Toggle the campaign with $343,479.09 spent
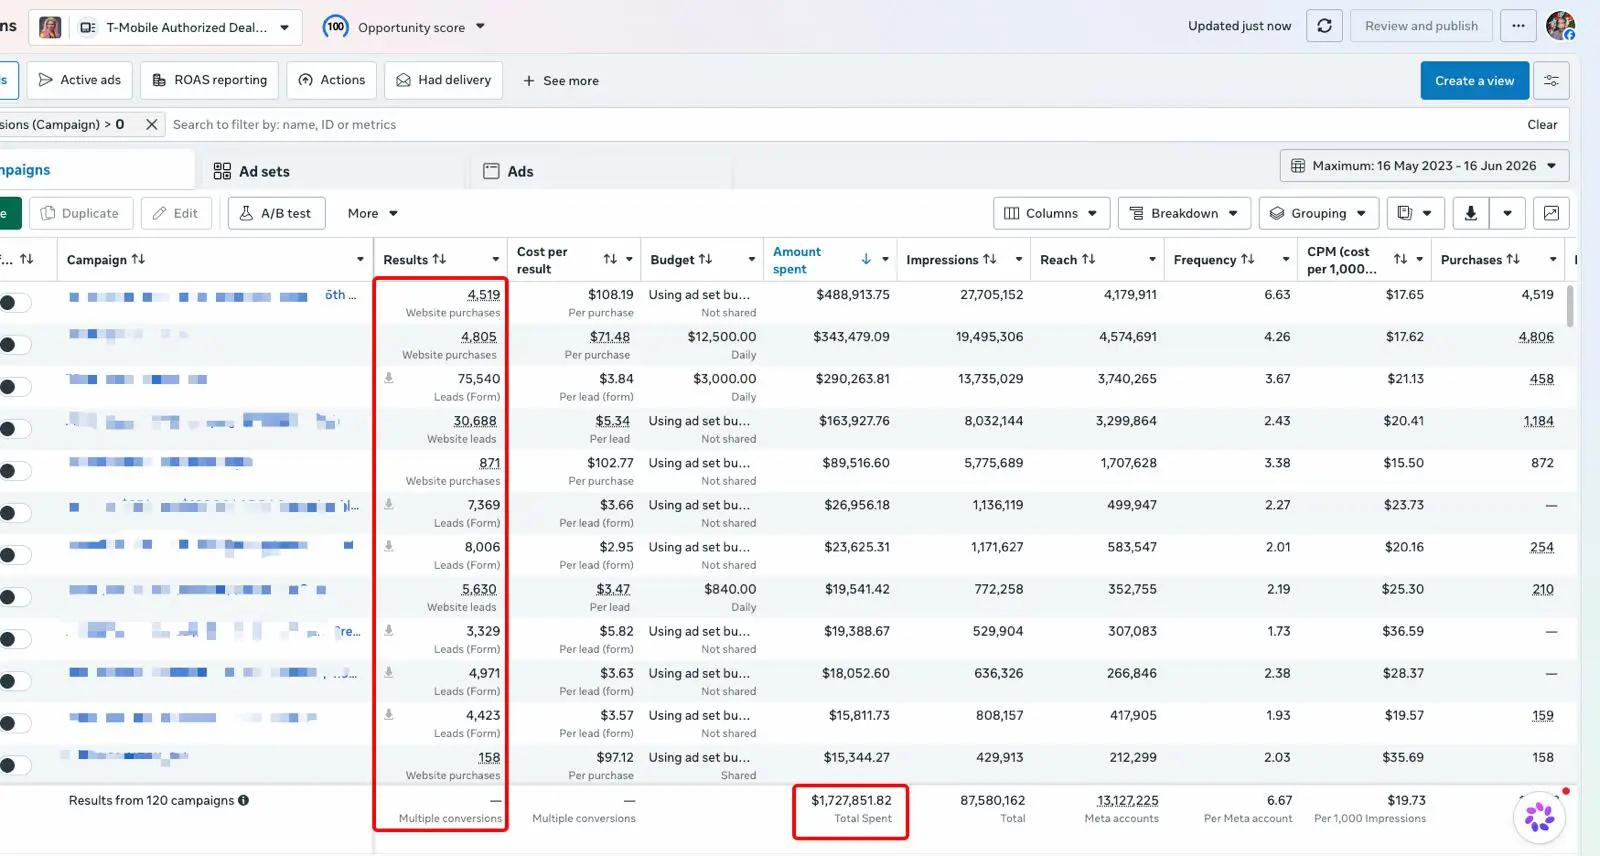 click(x=15, y=345)
